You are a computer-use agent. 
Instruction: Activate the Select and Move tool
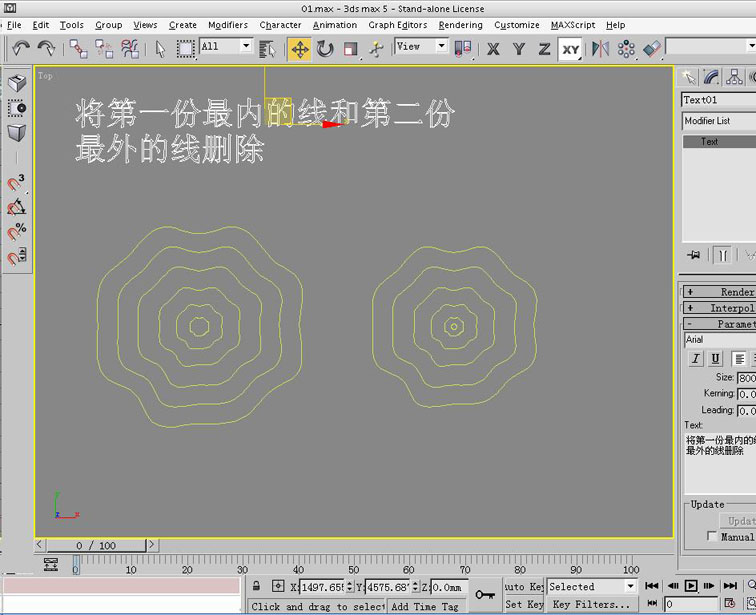(299, 49)
